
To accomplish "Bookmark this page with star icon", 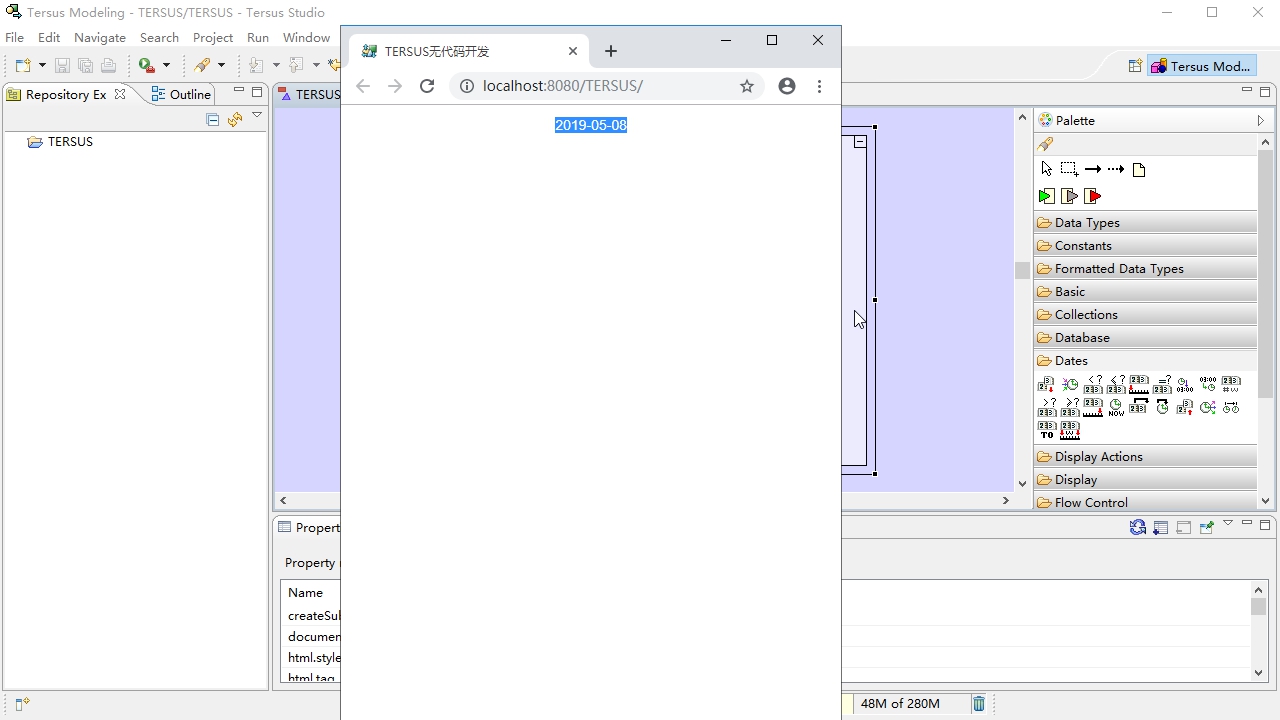I will (747, 86).
